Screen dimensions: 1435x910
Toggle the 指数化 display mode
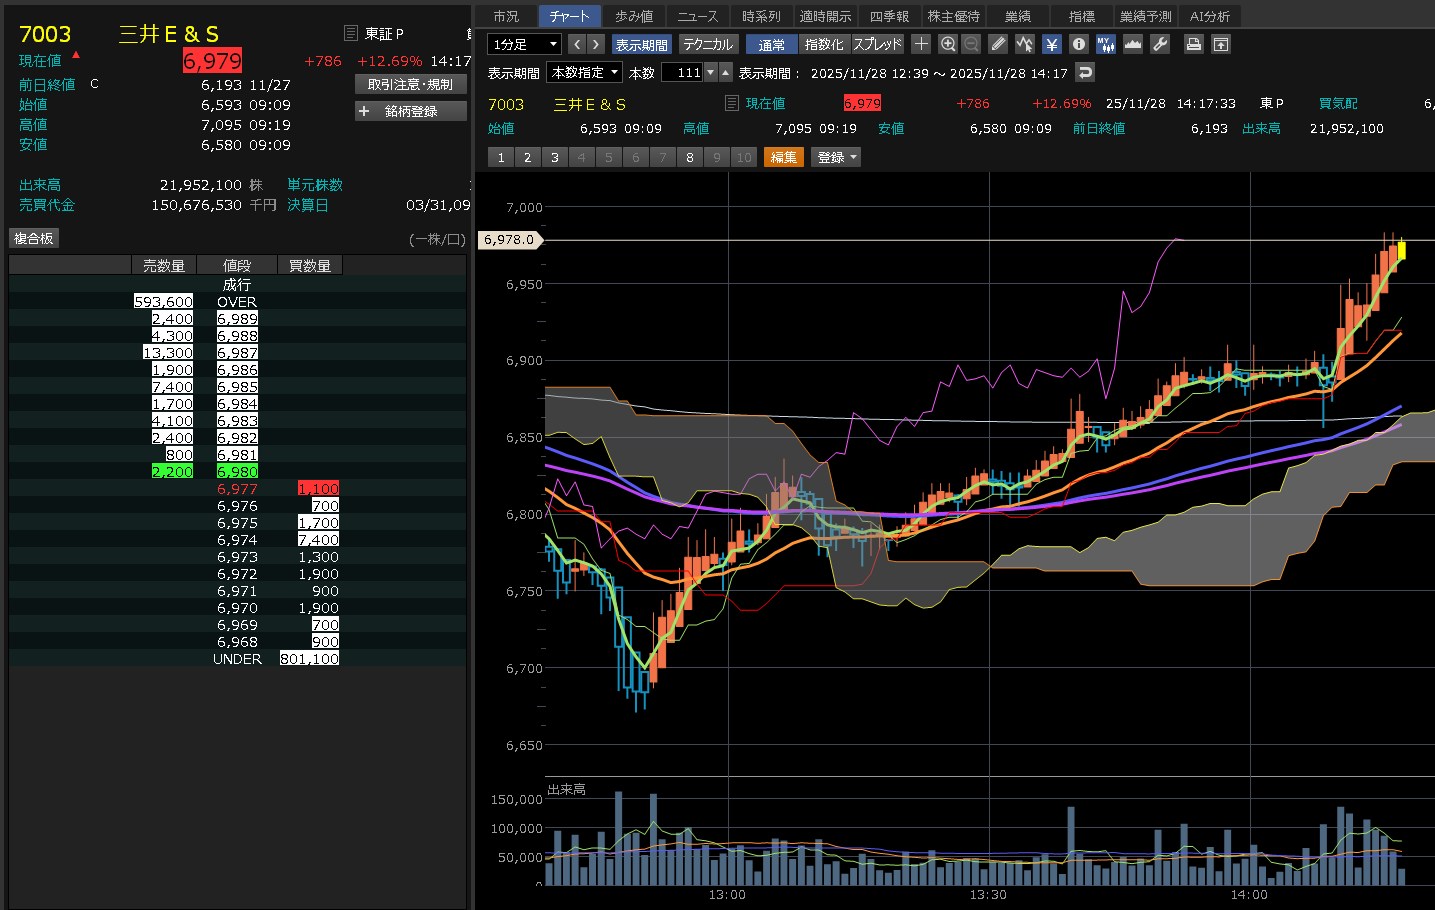pos(824,44)
